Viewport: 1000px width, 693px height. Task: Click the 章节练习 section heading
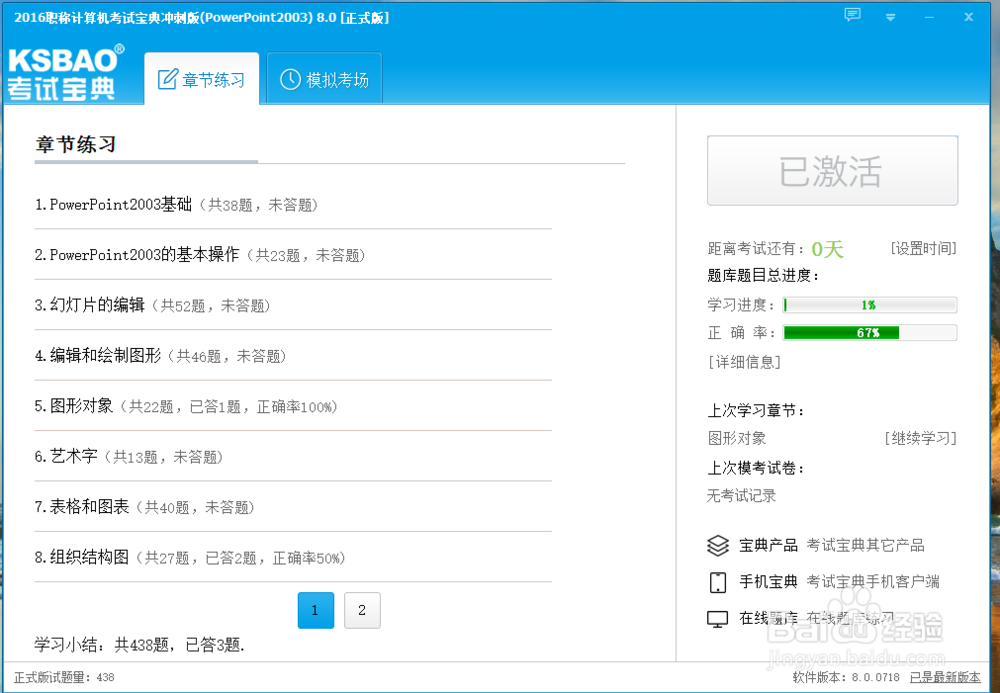(x=76, y=144)
